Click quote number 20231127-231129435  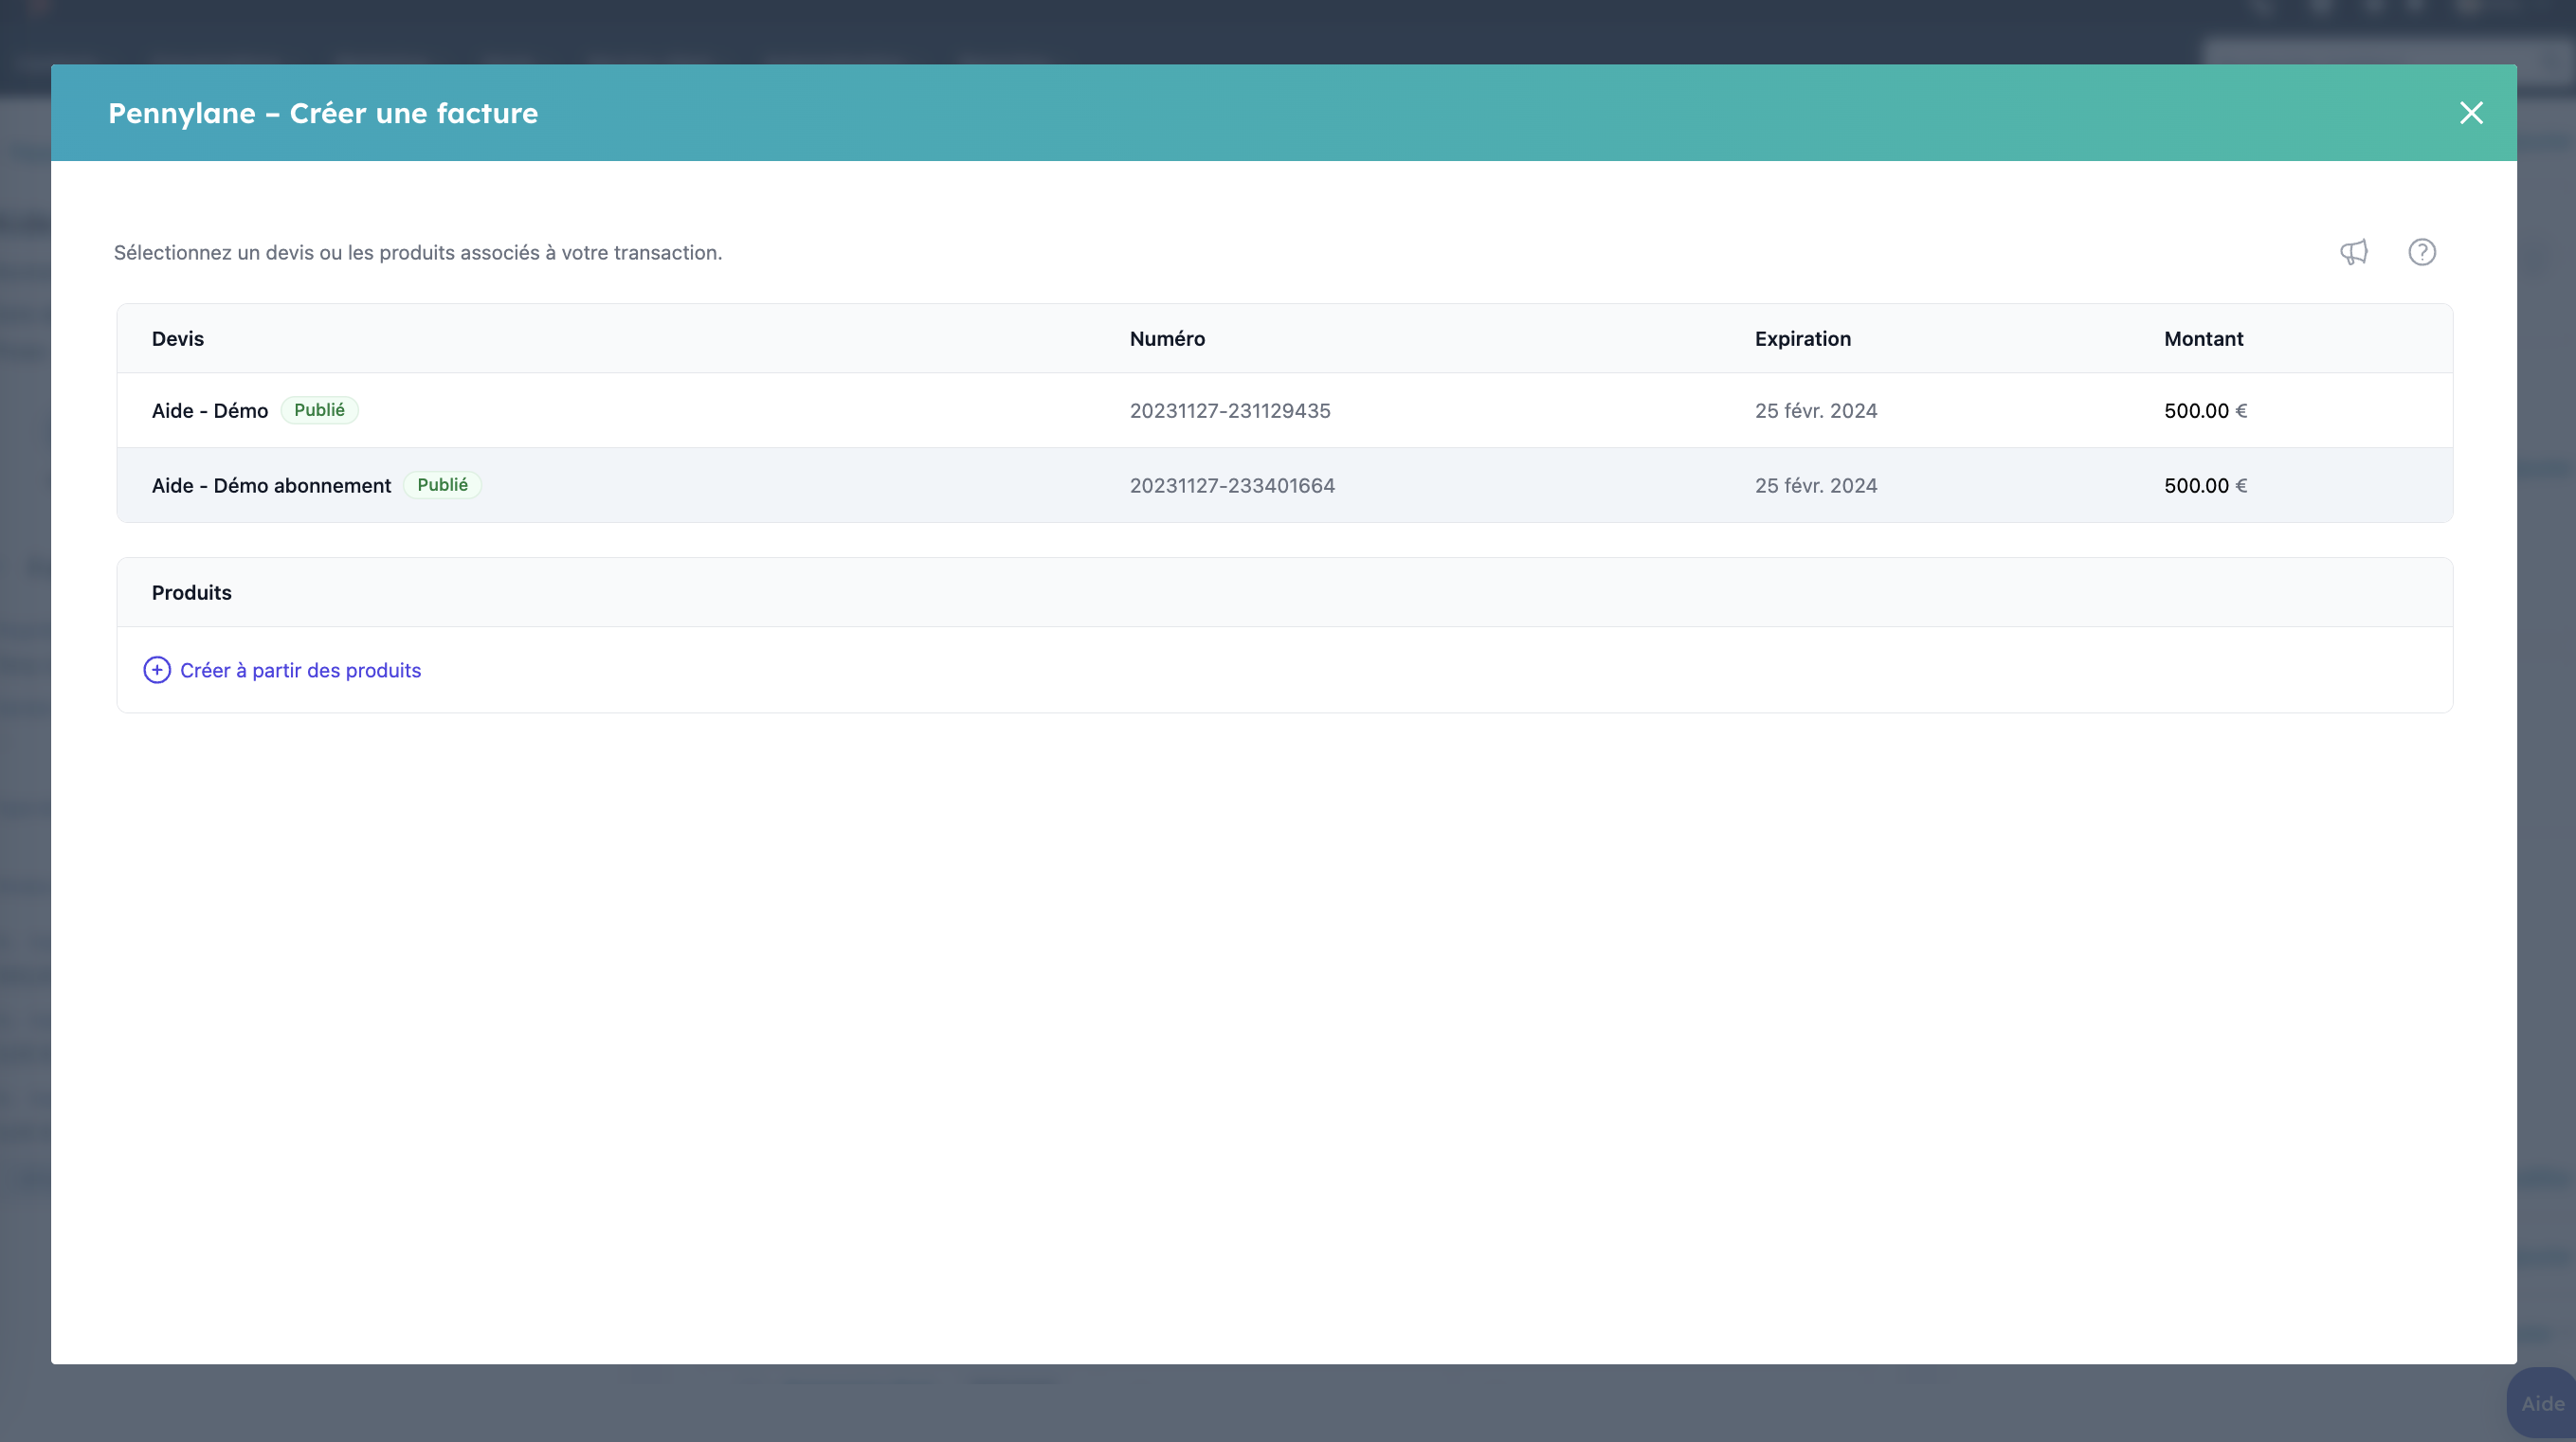click(x=1229, y=411)
